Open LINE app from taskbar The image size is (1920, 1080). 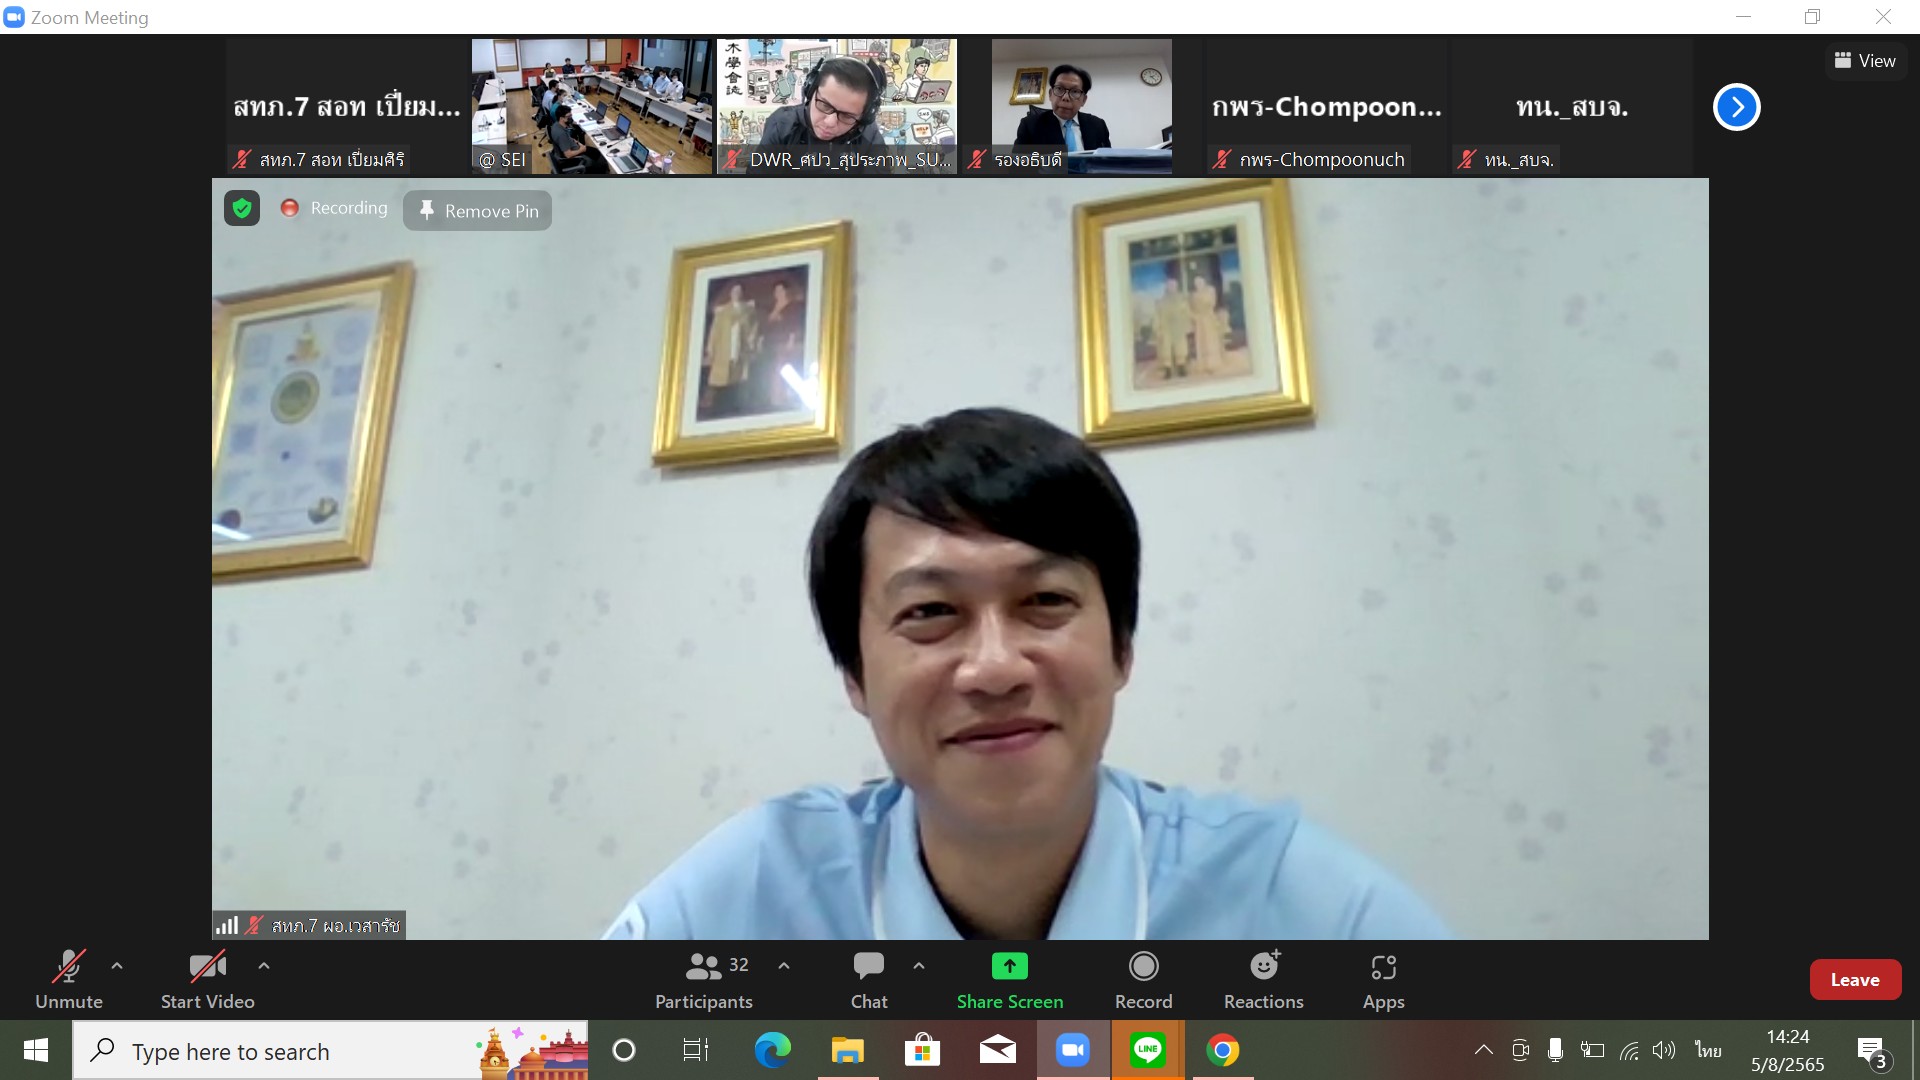[x=1147, y=1050]
